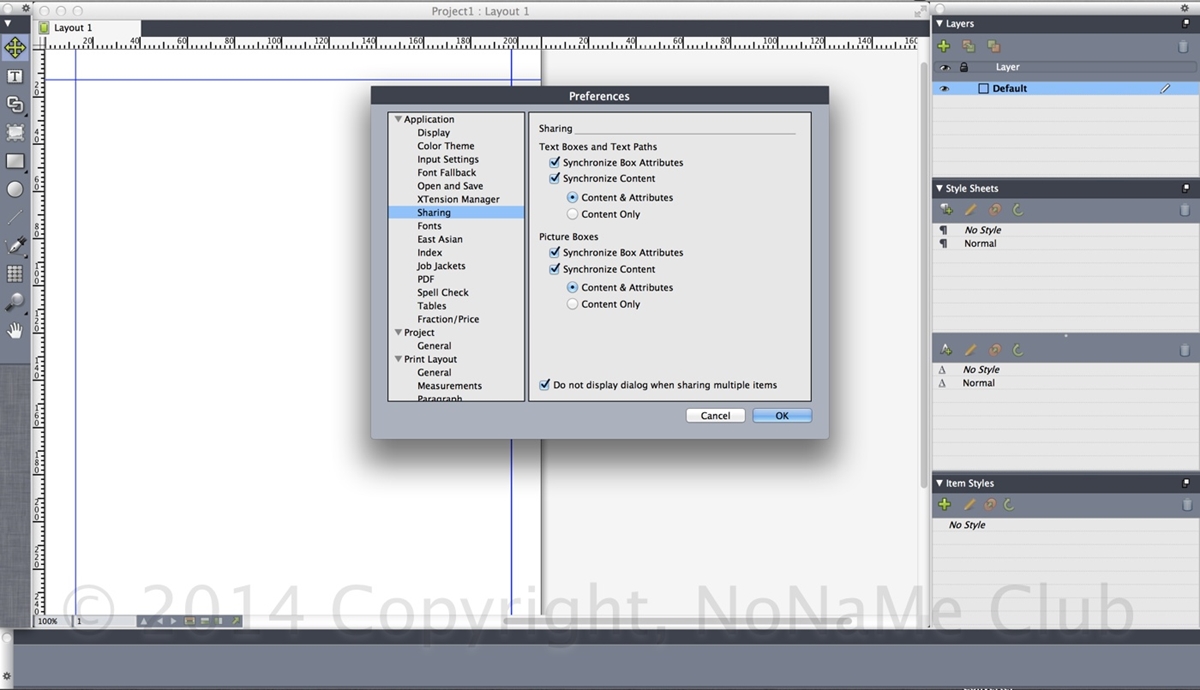Image resolution: width=1200 pixels, height=690 pixels.
Task: Select the Text Content tool
Action: [x=15, y=77]
